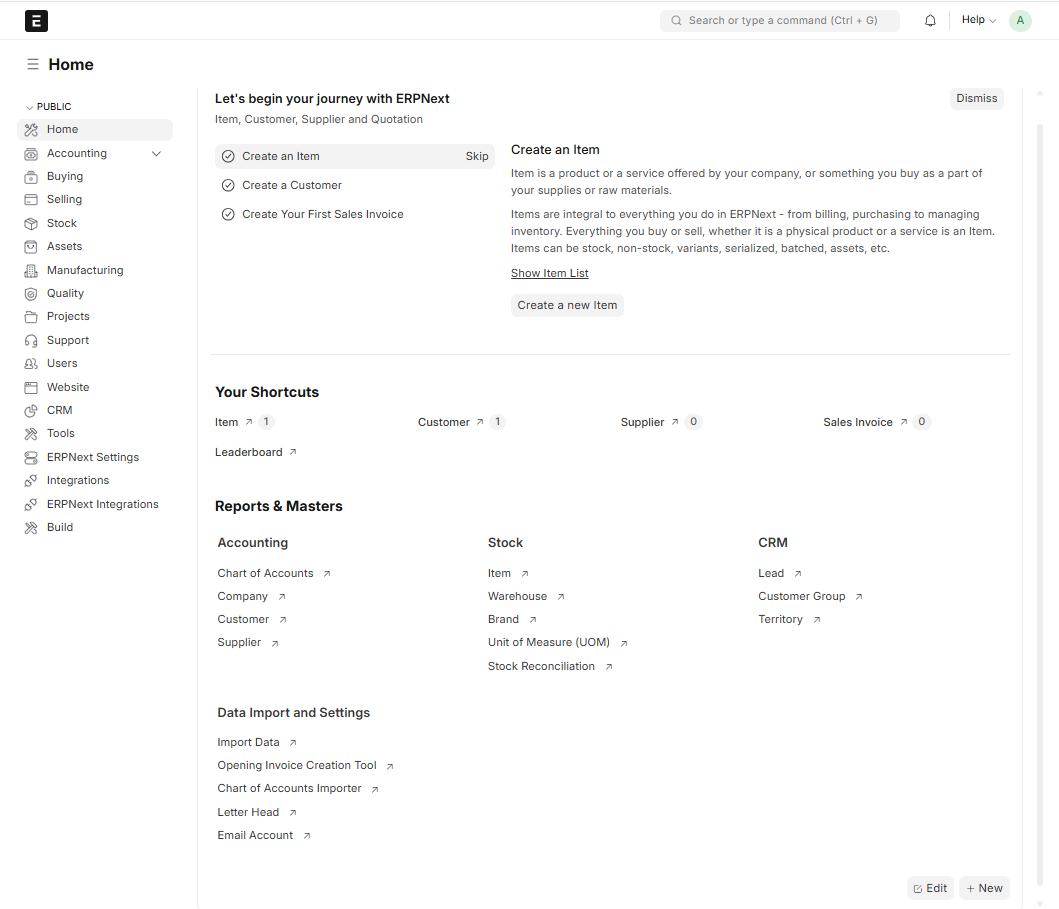The width and height of the screenshot is (1059, 909).
Task: Click the Projects folder icon
Action: (31, 317)
